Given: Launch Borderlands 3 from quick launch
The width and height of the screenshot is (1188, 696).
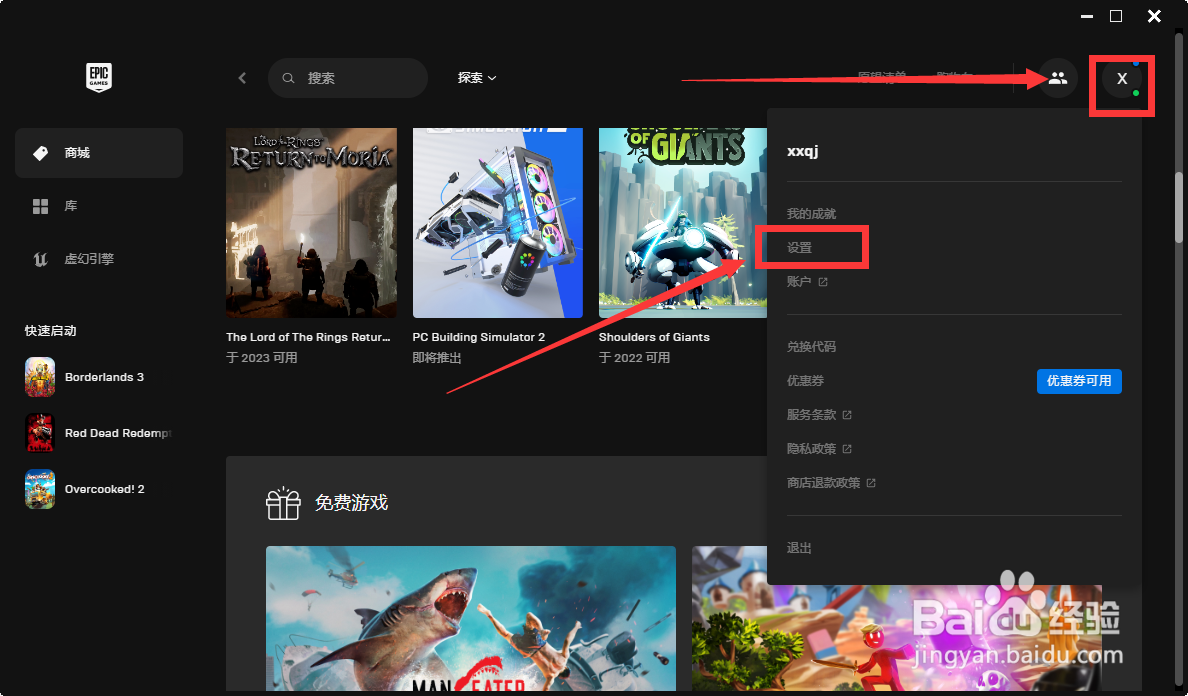Looking at the screenshot, I should [x=98, y=377].
